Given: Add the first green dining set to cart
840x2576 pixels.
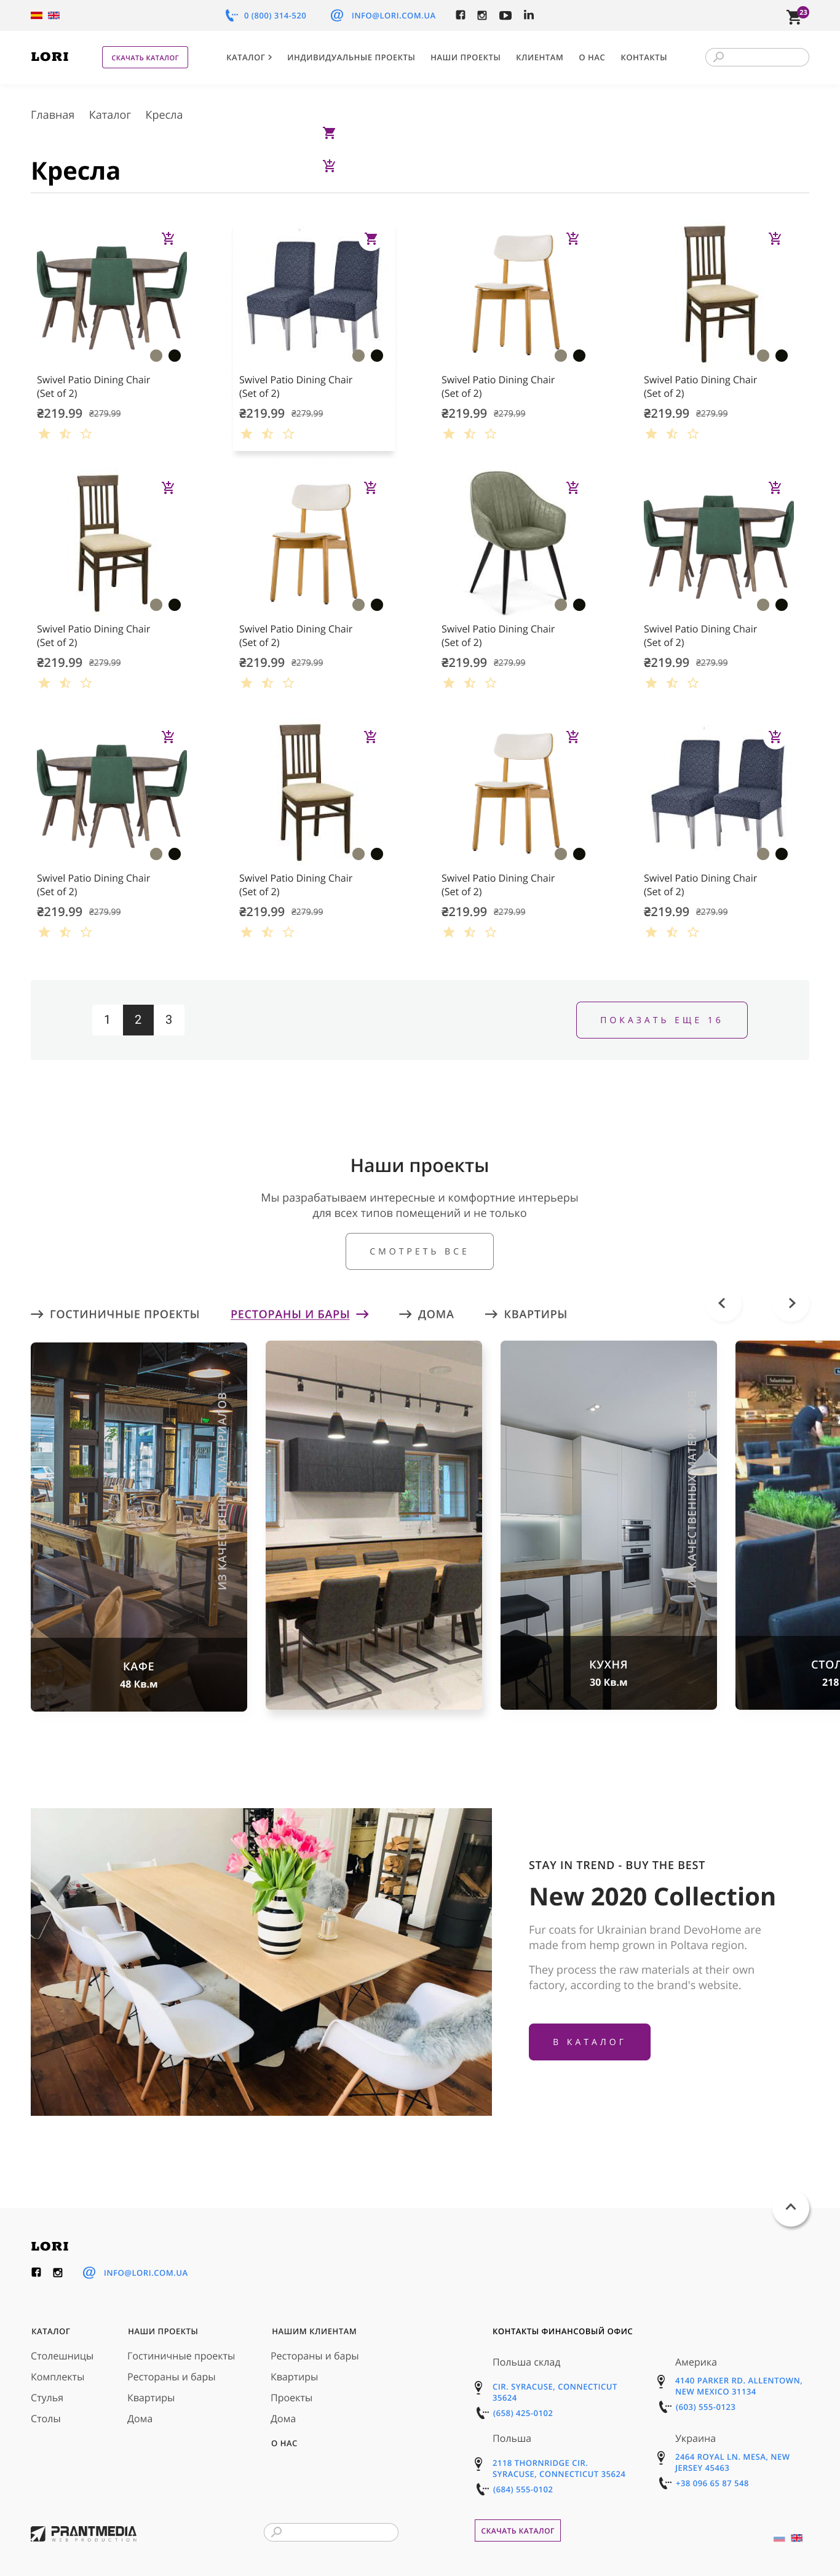Looking at the screenshot, I should (168, 238).
